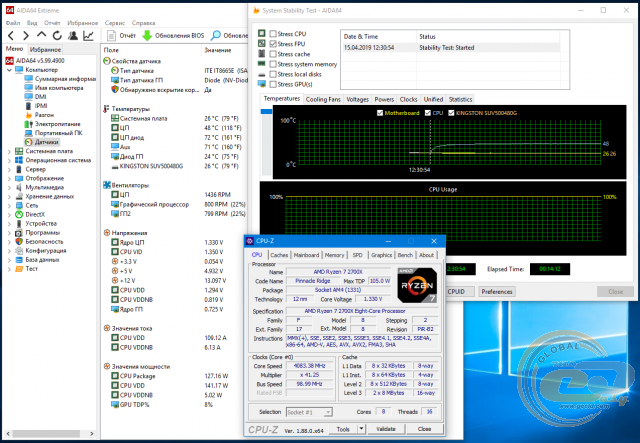Enable the Stress cache checkbox
This screenshot has height=443, width=640.
273,54
